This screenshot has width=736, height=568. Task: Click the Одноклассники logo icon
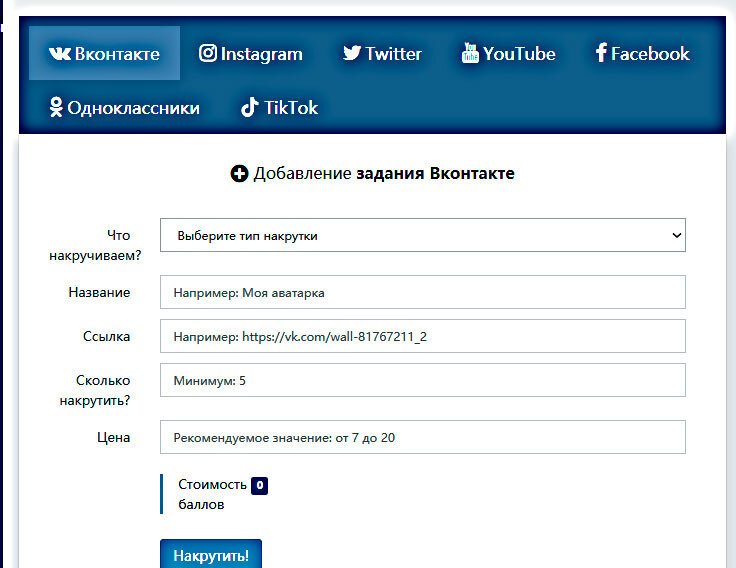point(56,107)
